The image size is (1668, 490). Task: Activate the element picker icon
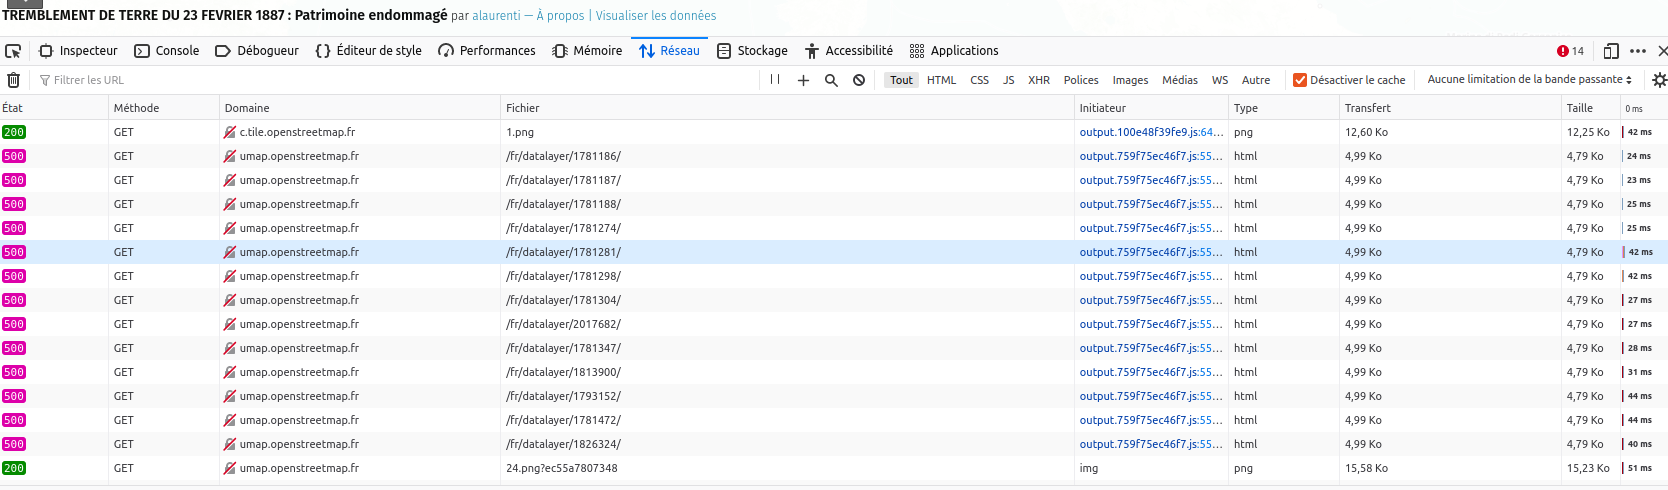coord(13,51)
